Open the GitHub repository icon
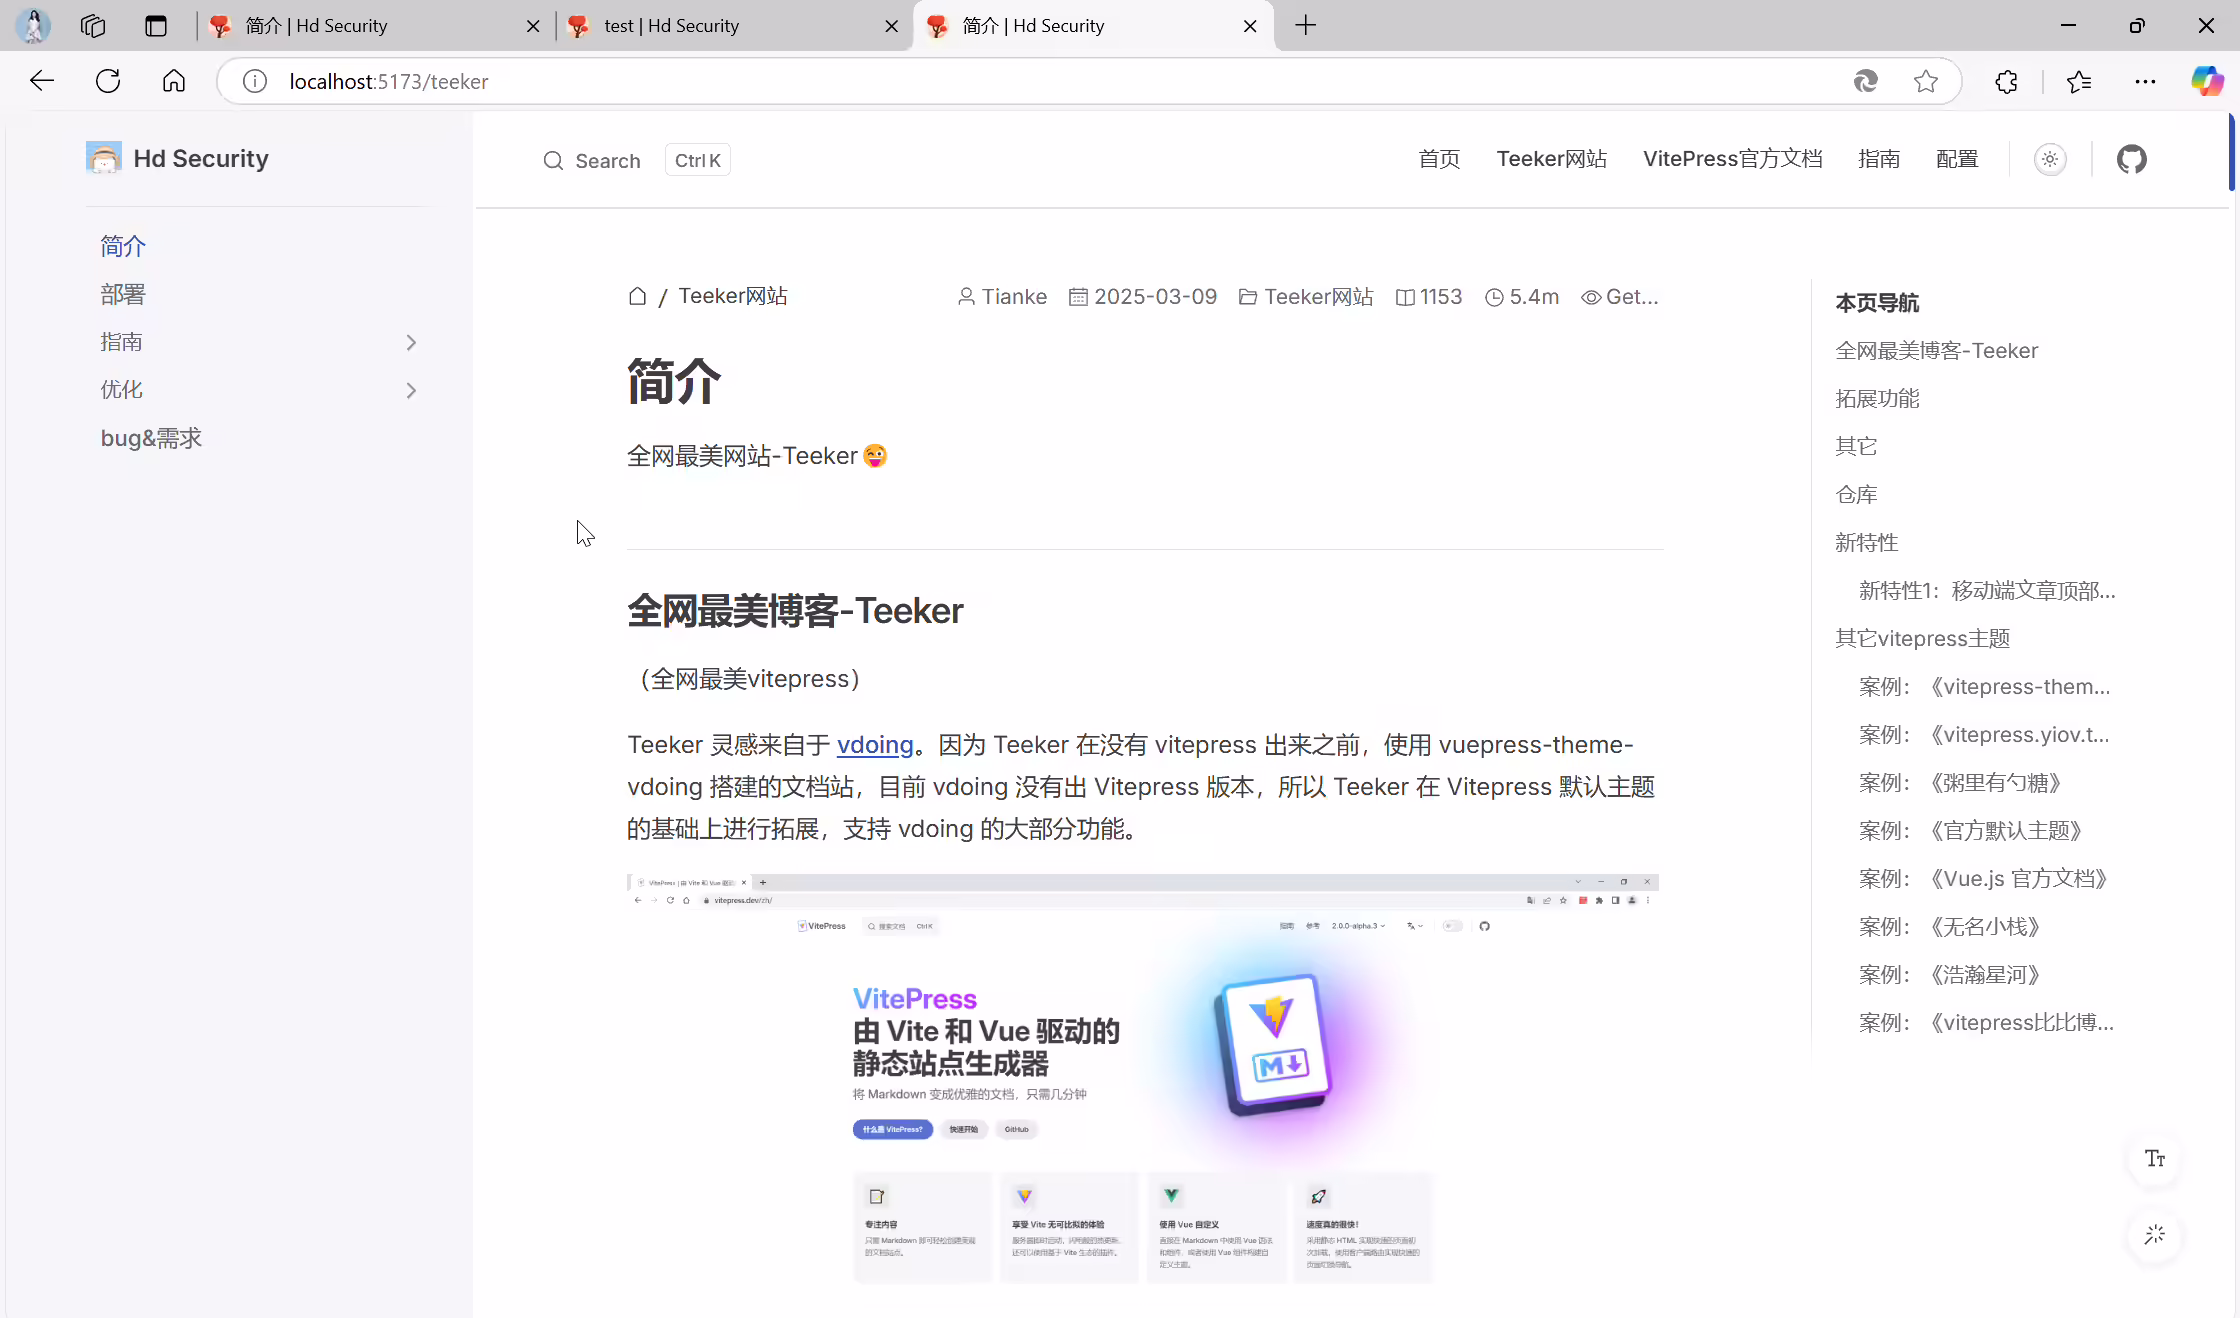The height and width of the screenshot is (1318, 2240). point(2131,159)
